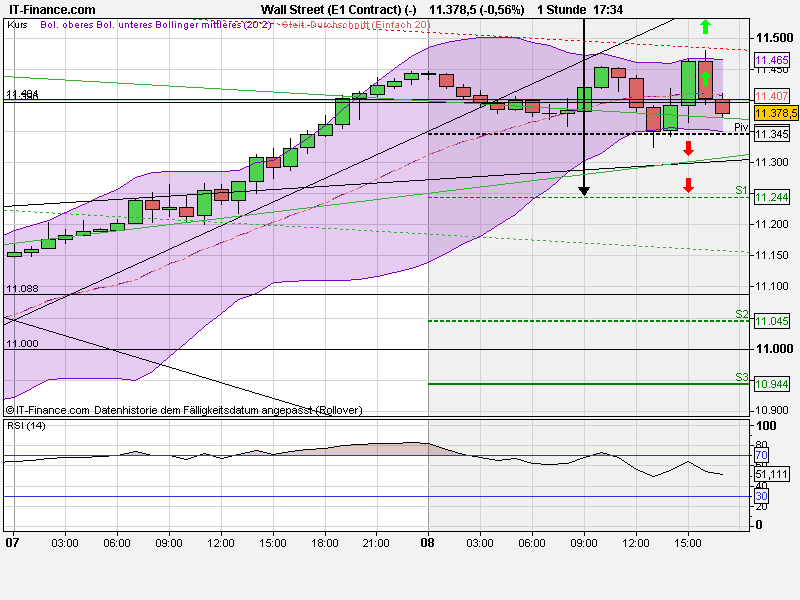The width and height of the screenshot is (800, 600).
Task: Expand the Kurs legend entry
Action: [x=16, y=24]
